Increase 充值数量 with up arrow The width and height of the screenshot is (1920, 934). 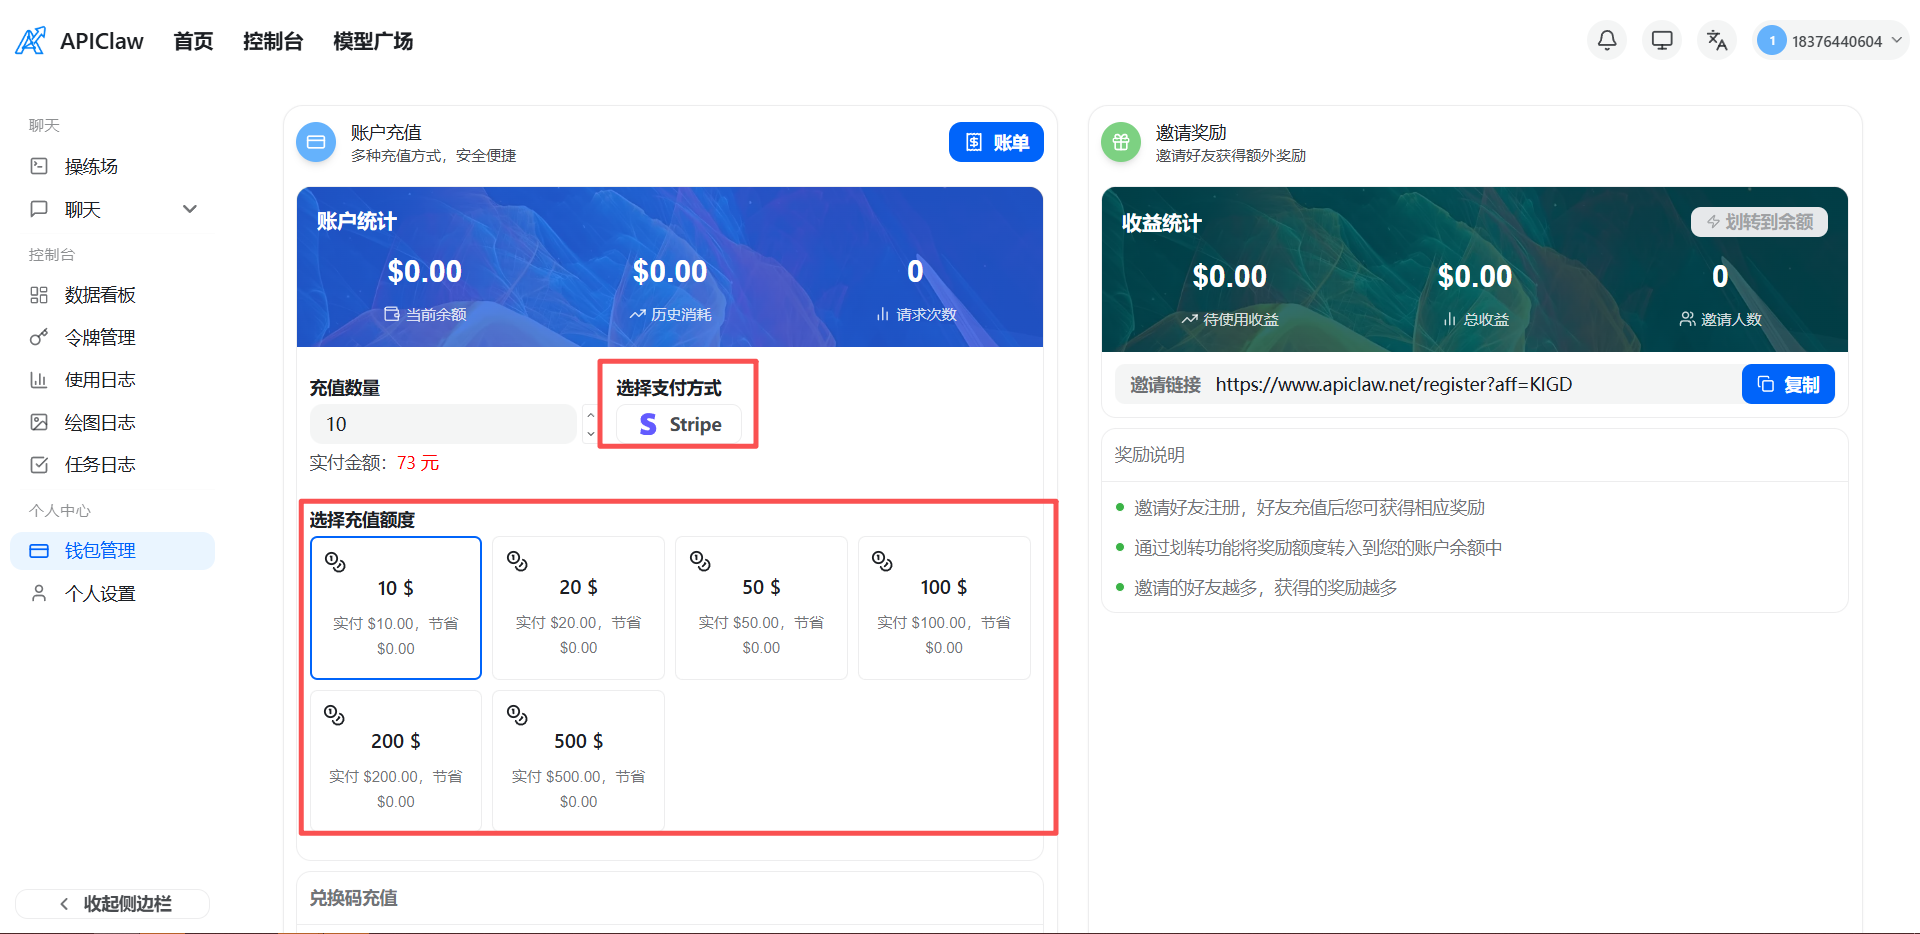tap(591, 415)
